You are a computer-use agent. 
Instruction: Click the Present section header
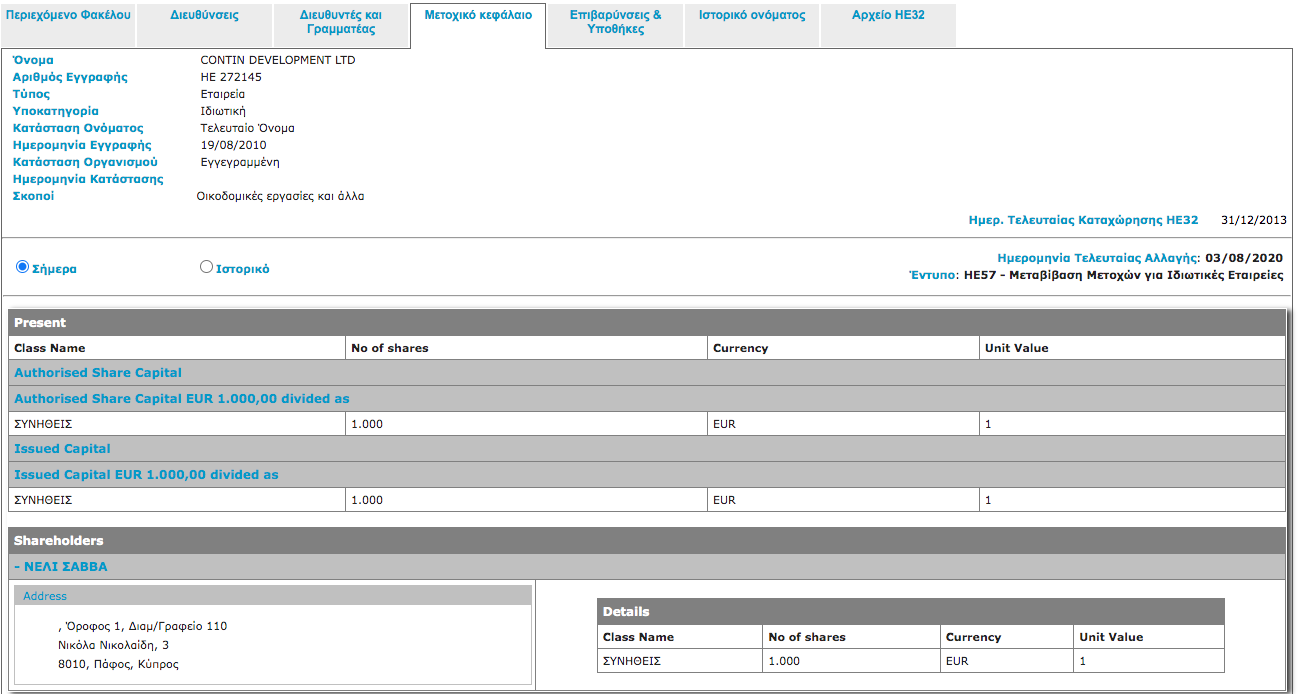[40, 323]
